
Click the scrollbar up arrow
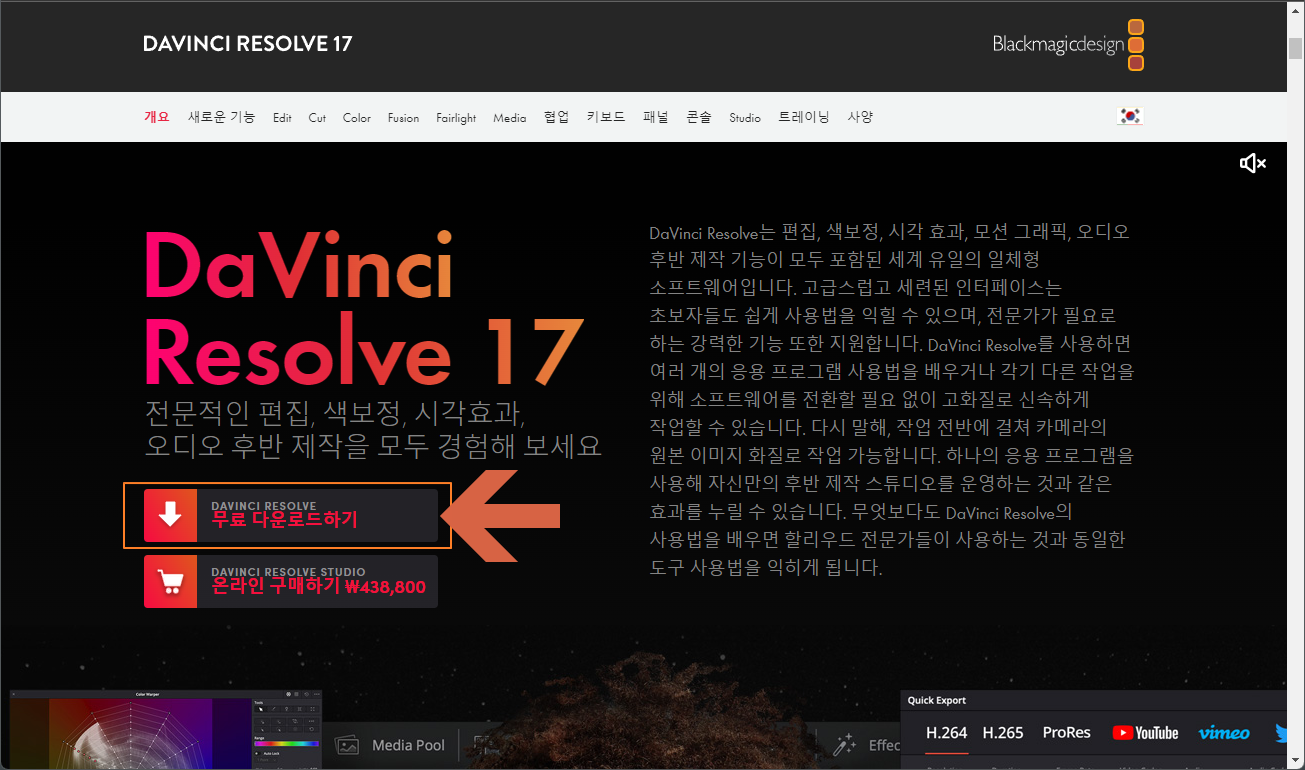coord(1295,10)
